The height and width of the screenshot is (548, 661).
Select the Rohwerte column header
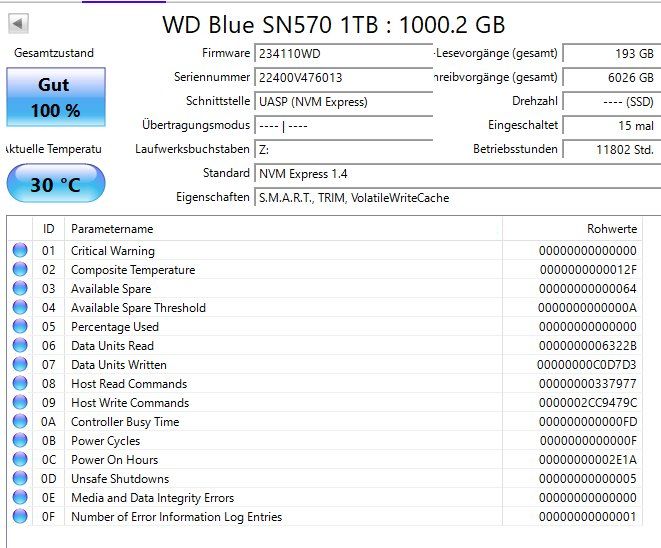coord(572,229)
